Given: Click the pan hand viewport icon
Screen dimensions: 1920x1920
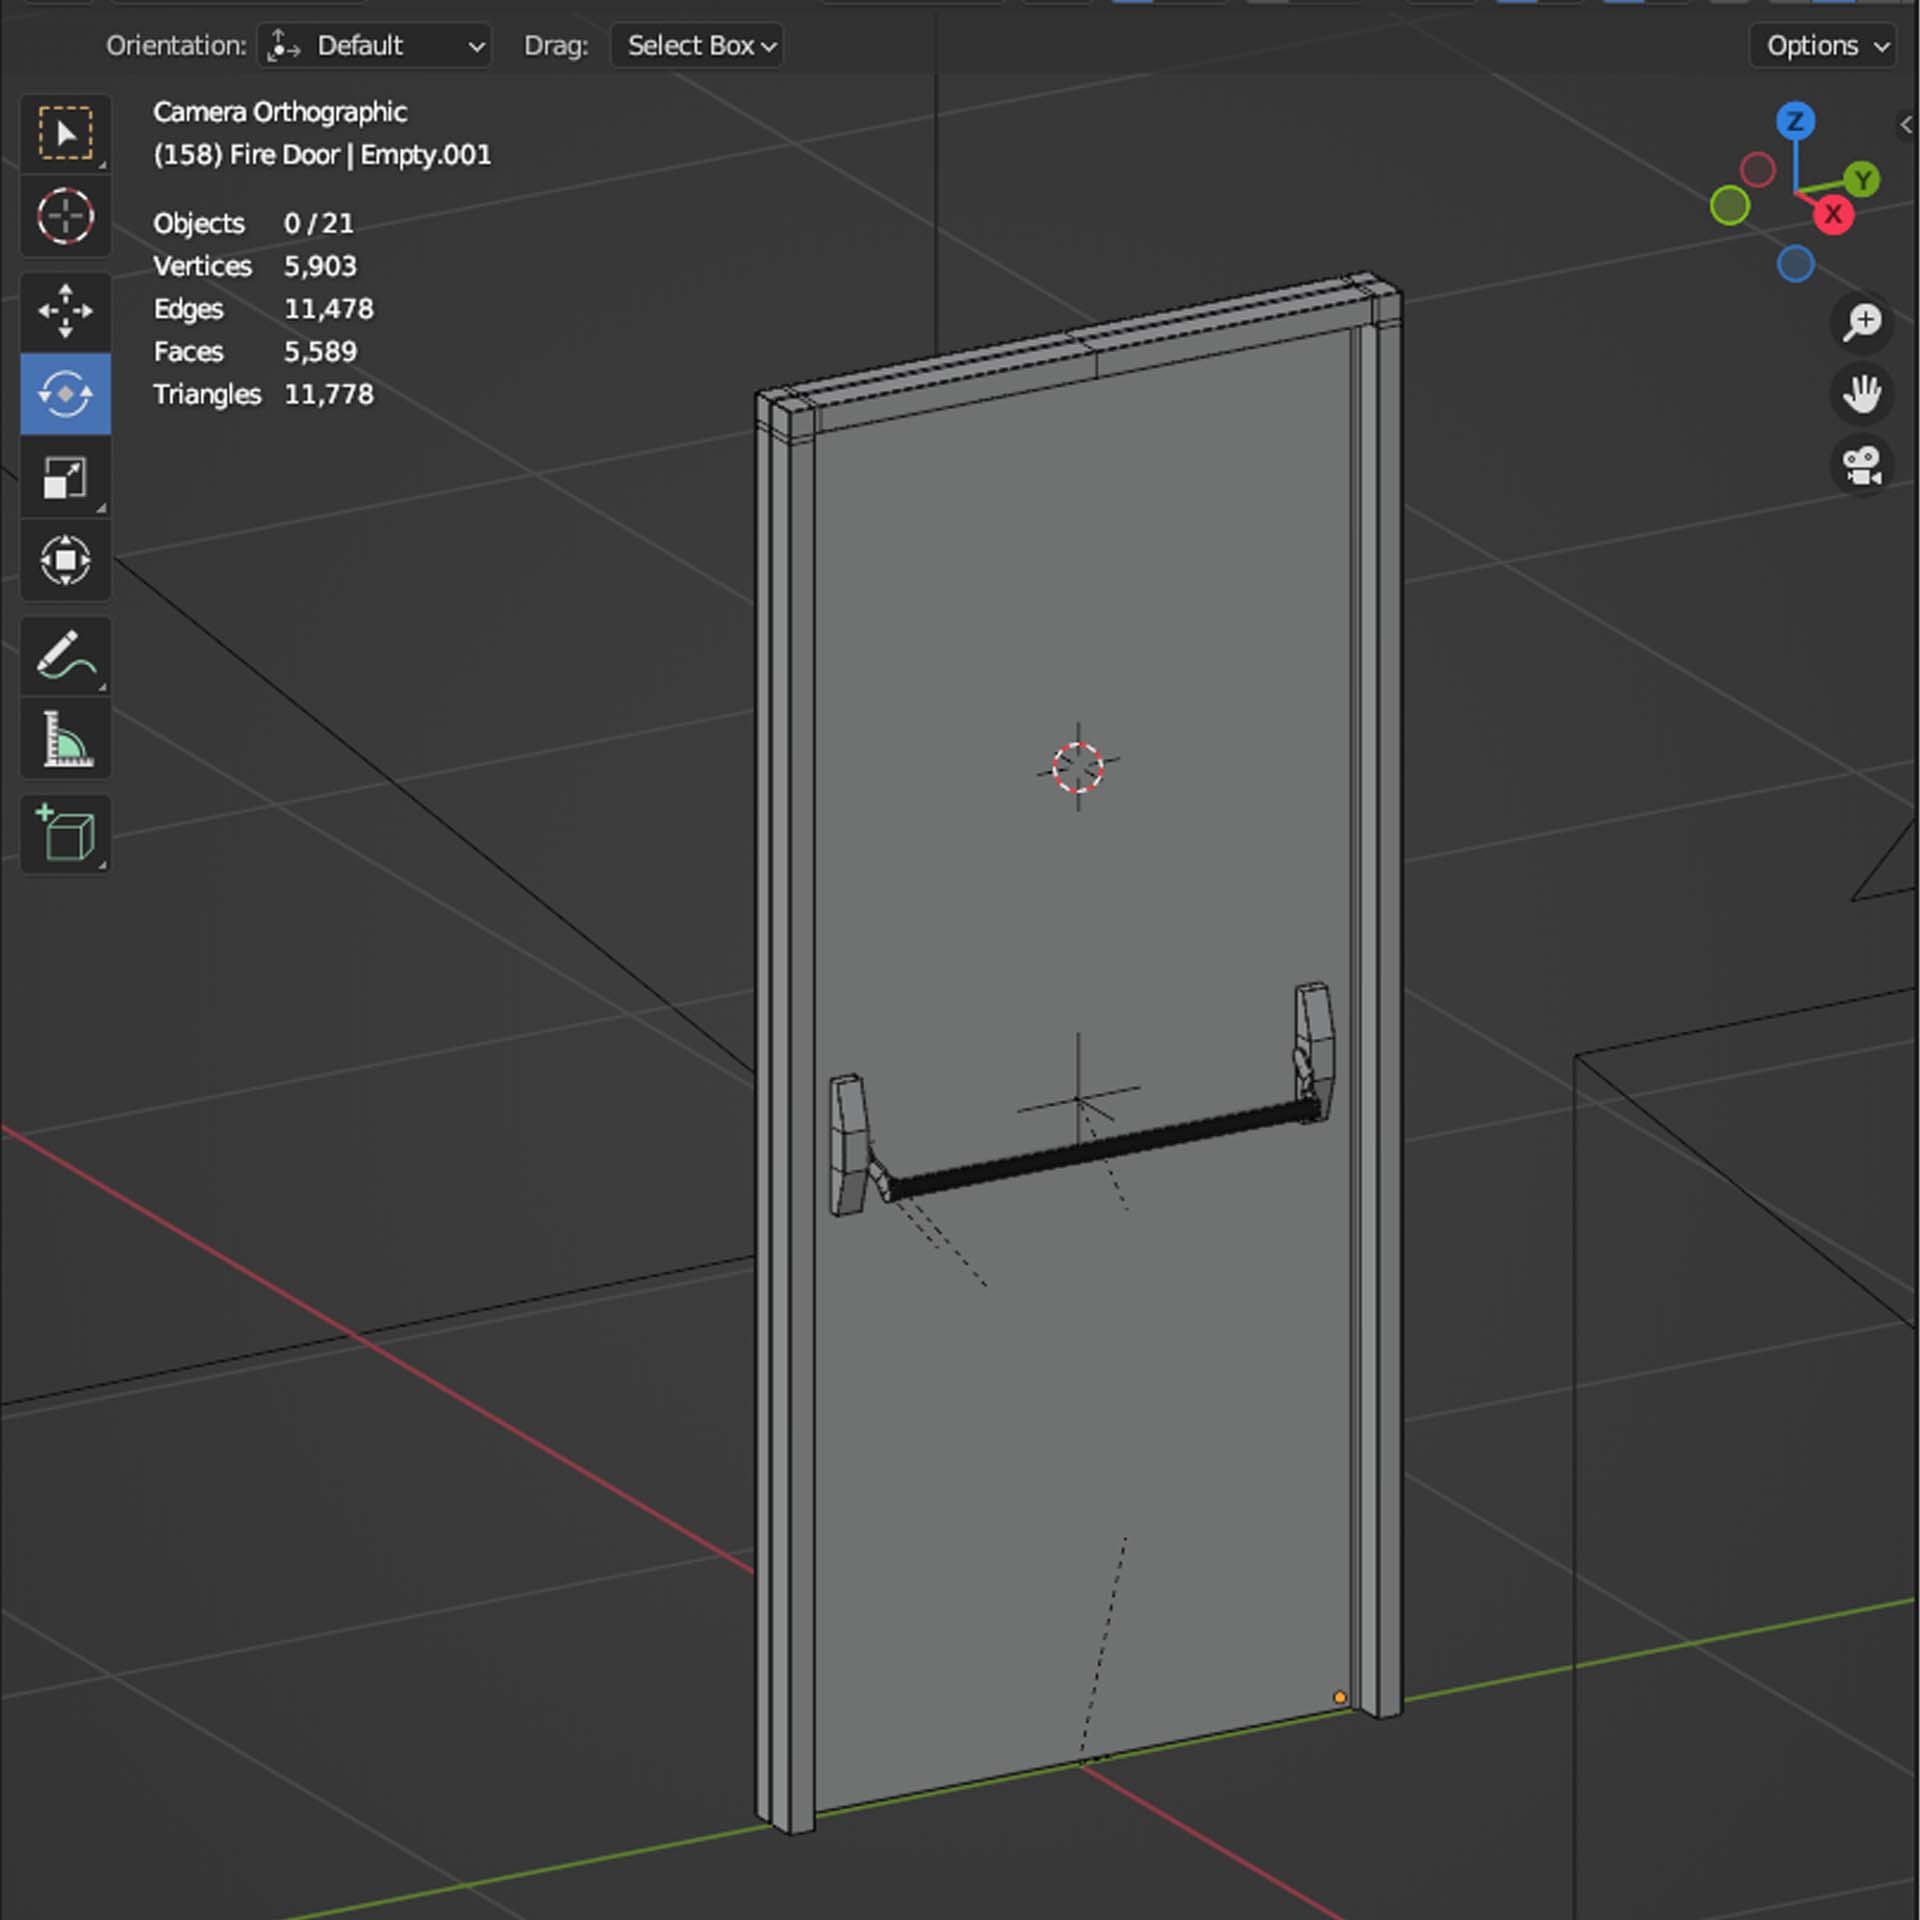Looking at the screenshot, I should (1862, 394).
